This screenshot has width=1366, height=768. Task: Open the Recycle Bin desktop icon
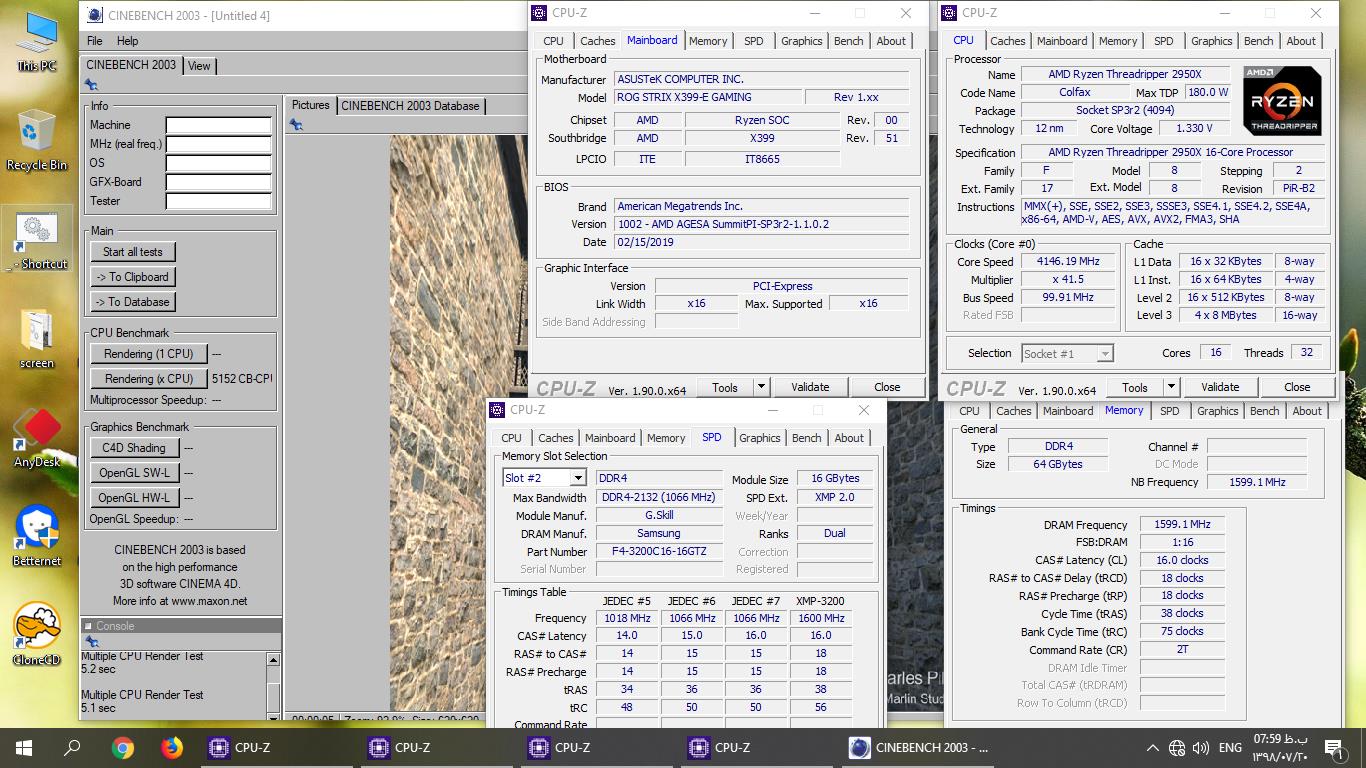coord(37,141)
